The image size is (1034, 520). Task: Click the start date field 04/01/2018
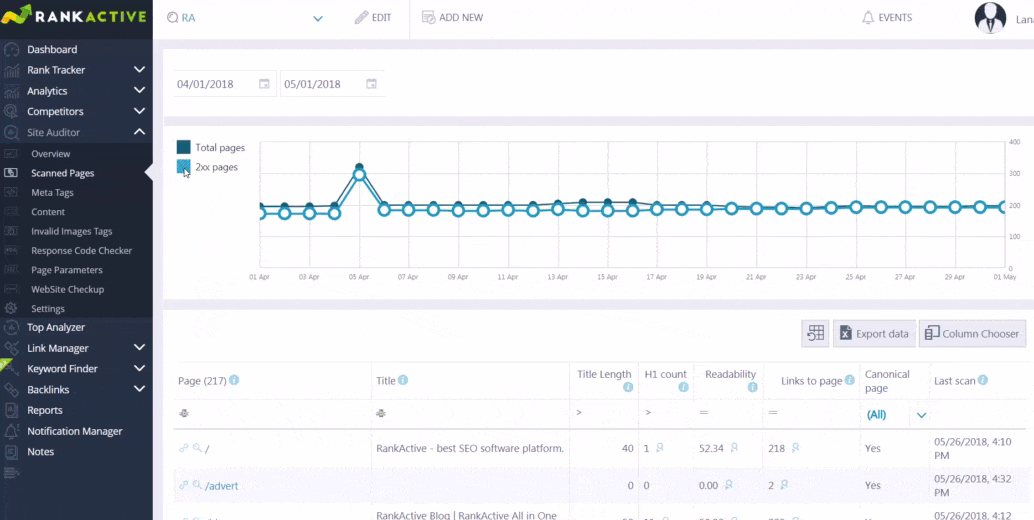pyautogui.click(x=224, y=84)
